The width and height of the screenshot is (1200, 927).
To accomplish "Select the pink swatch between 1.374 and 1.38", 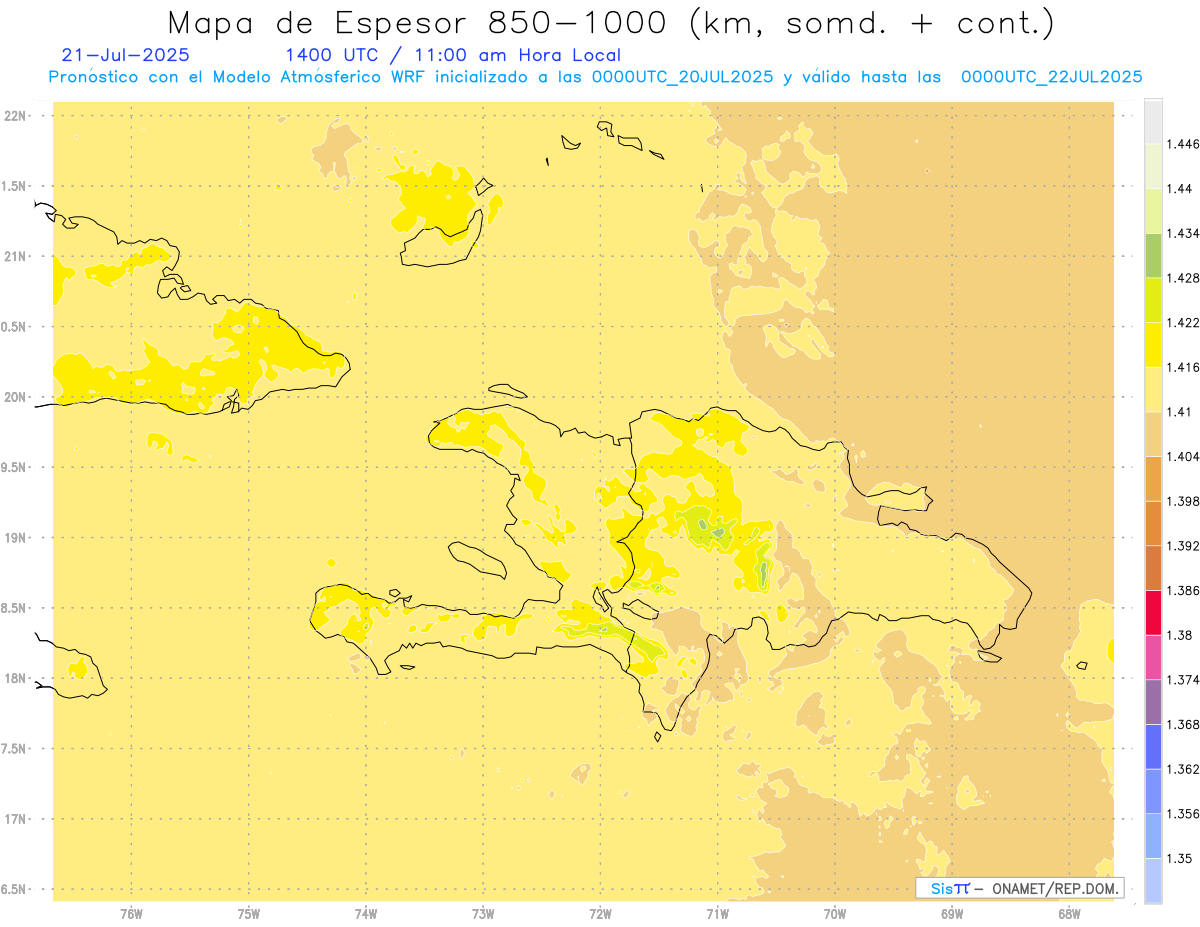I will [1153, 657].
